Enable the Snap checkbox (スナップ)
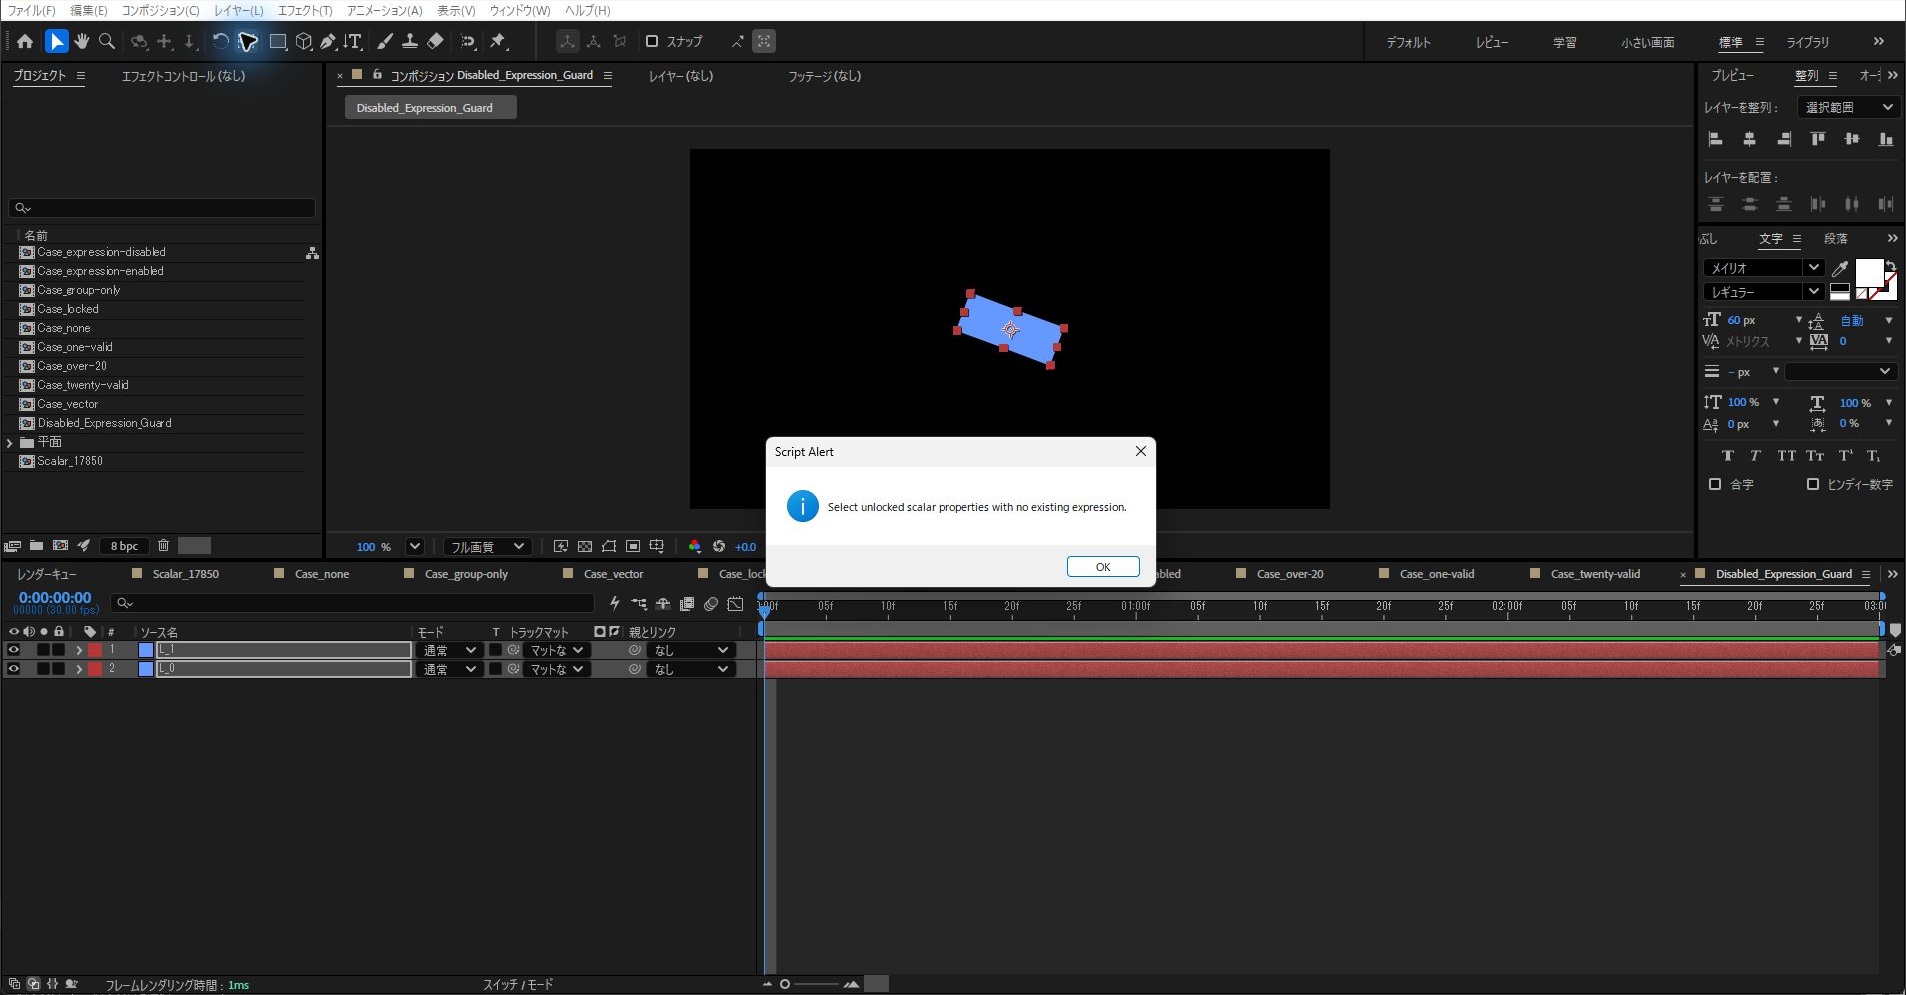 pos(652,41)
